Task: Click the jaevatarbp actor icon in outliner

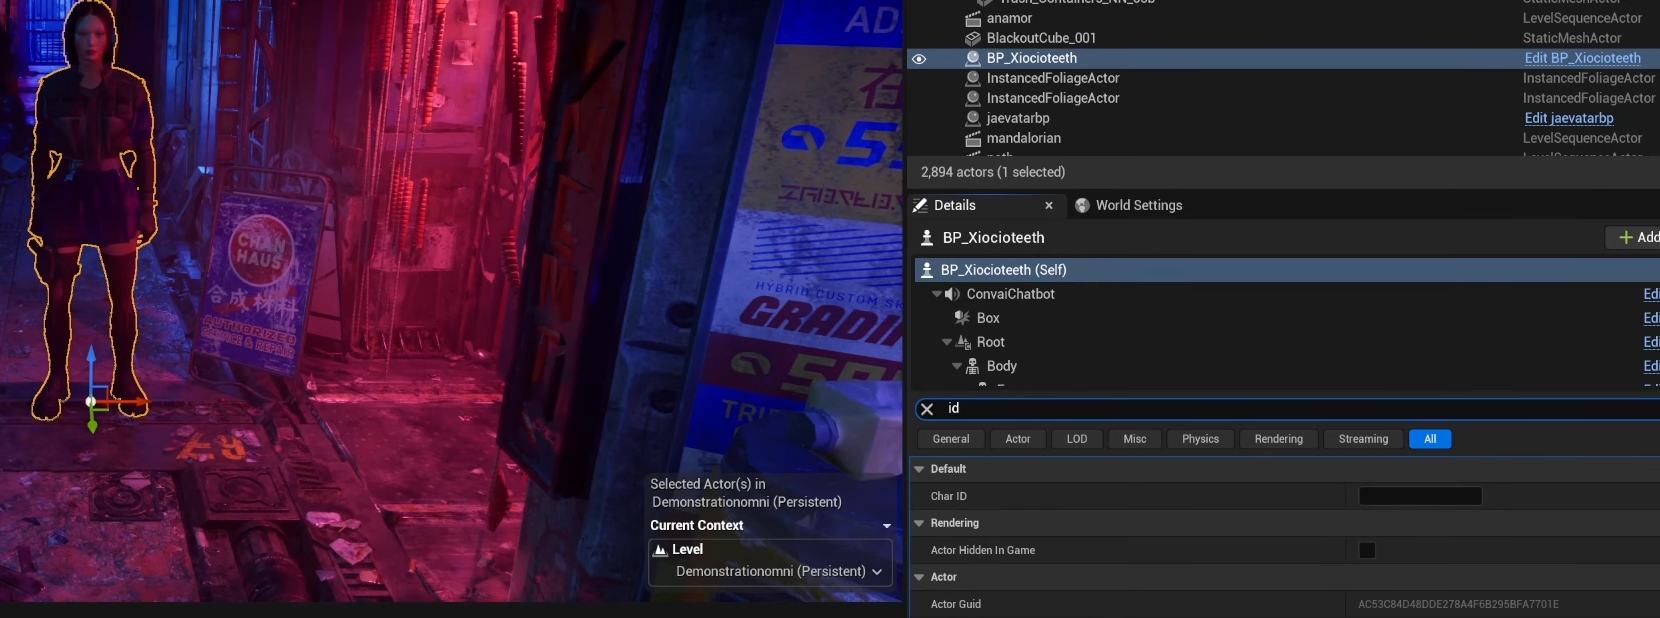Action: [972, 118]
